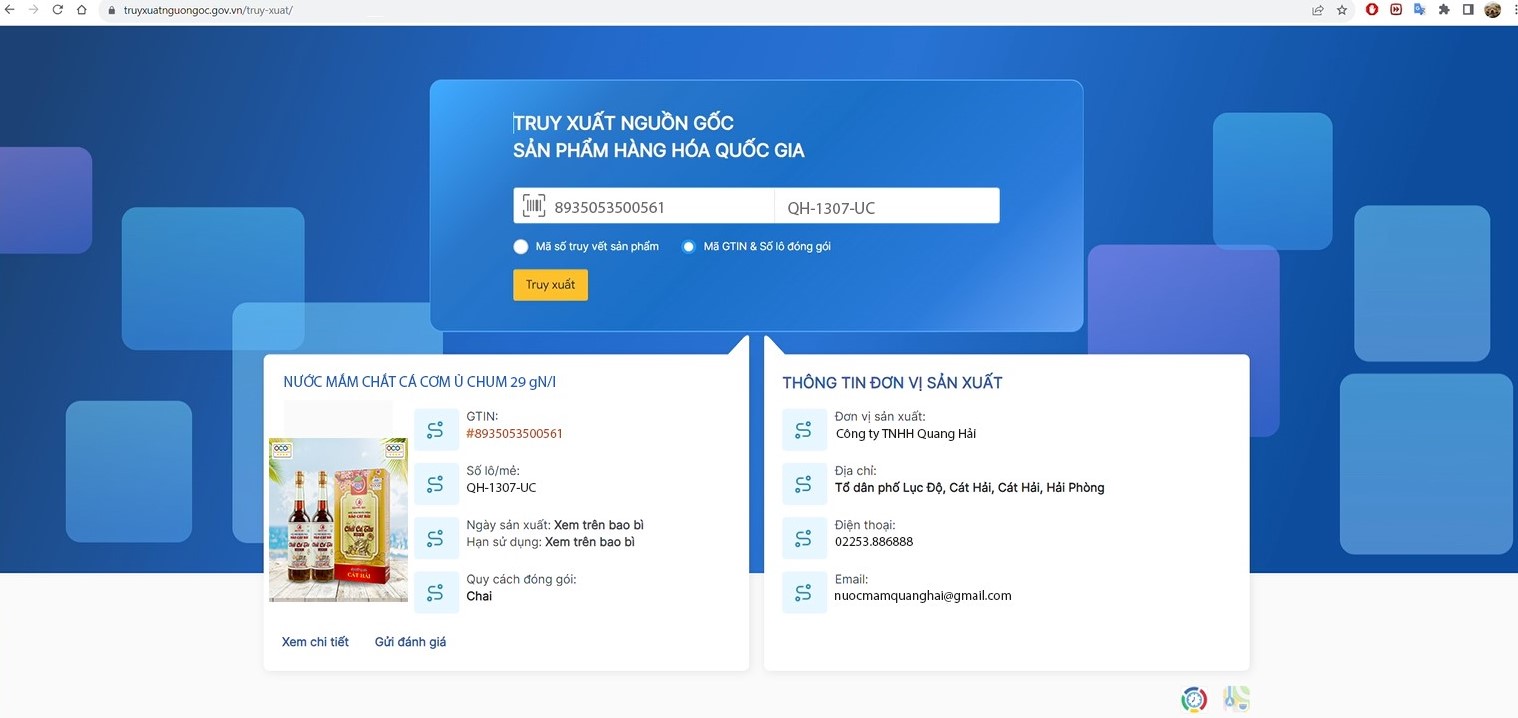Bookmark this page with the star icon
This screenshot has height=718, width=1518.
pyautogui.click(x=1342, y=10)
